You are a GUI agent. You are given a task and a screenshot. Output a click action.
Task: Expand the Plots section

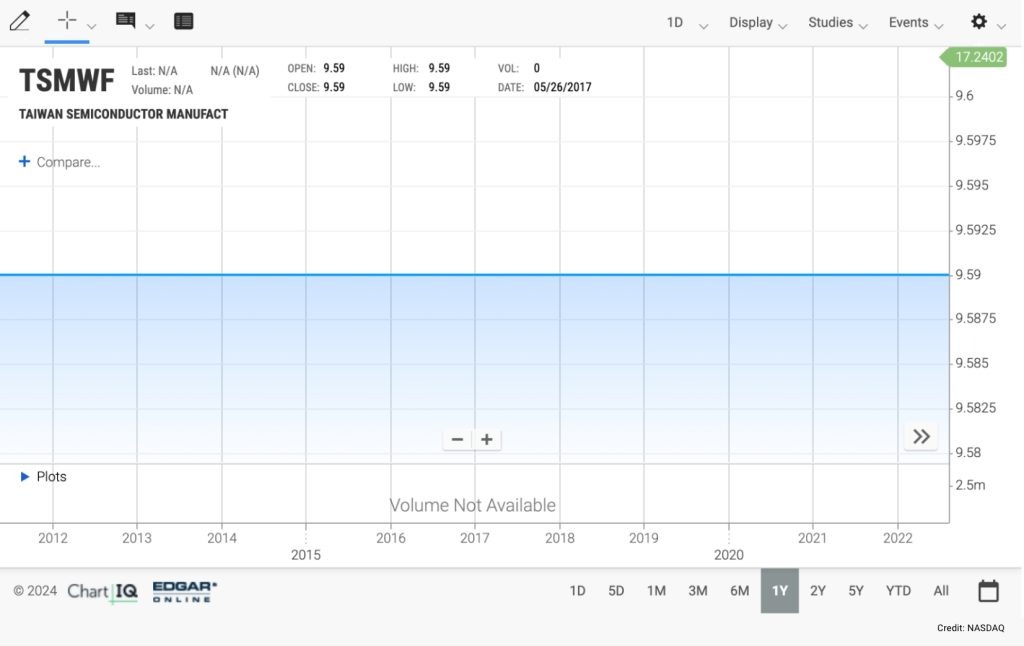point(44,477)
